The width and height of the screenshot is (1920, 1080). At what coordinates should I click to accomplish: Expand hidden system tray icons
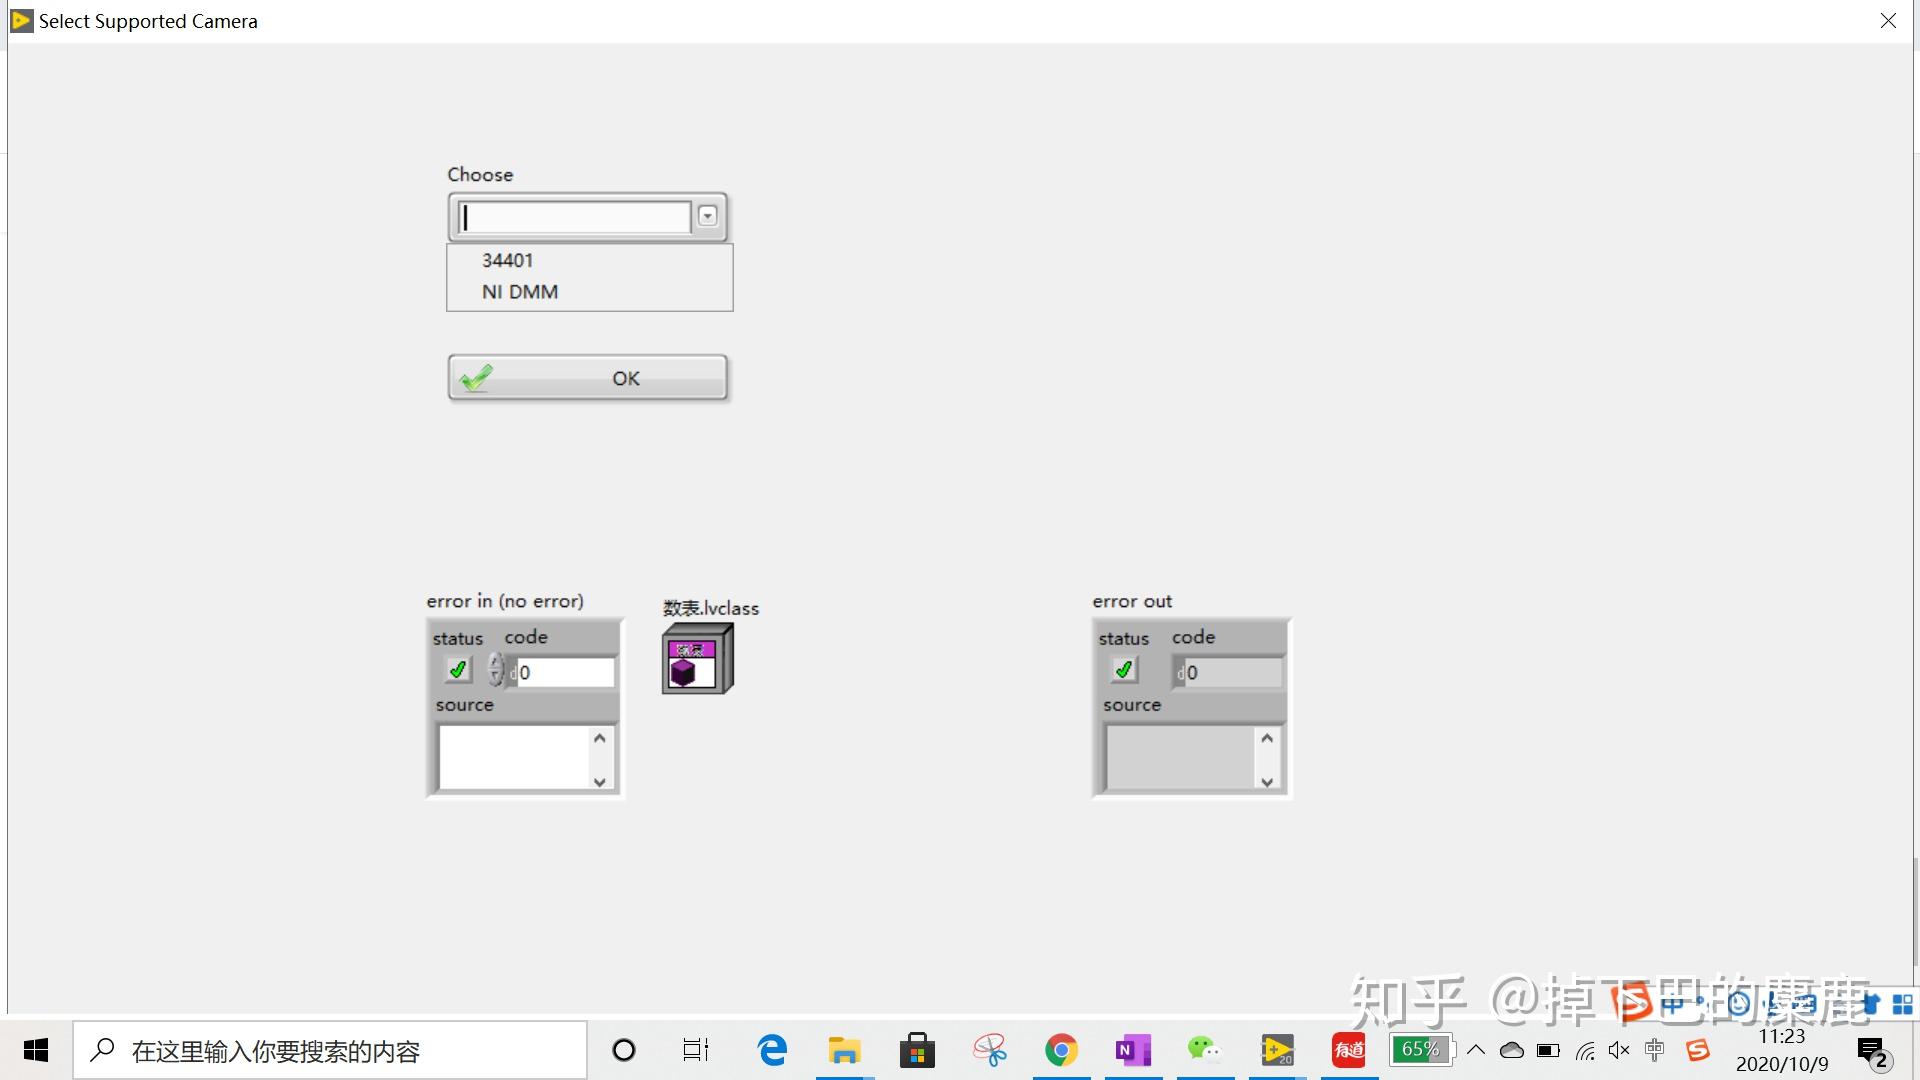1476,1050
